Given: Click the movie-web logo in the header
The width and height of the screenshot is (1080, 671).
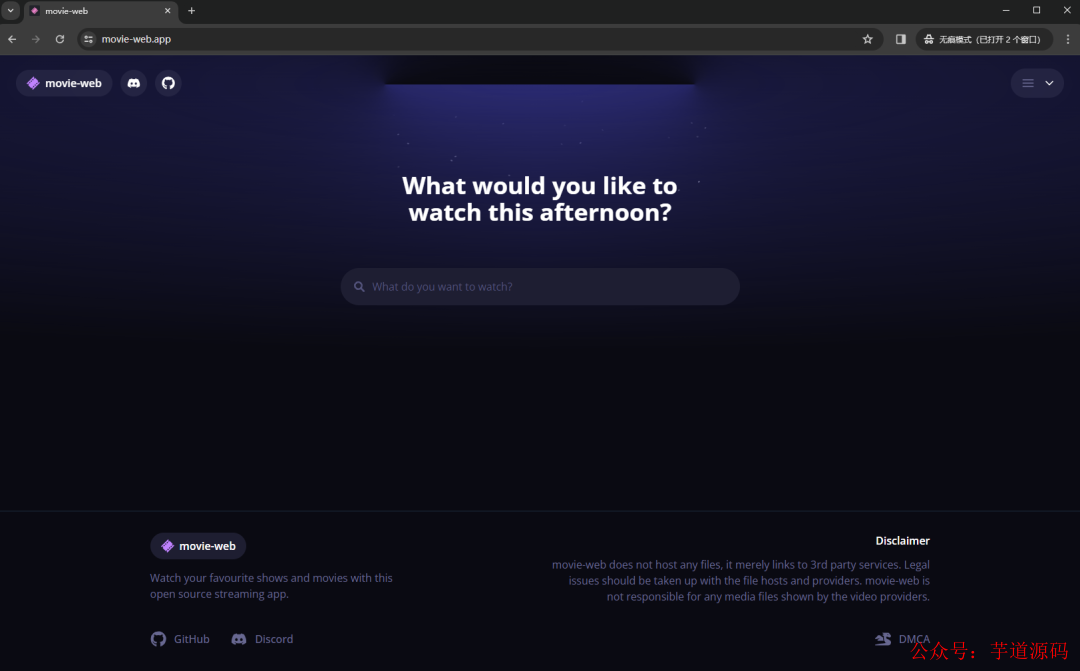Looking at the screenshot, I should click(x=64, y=83).
